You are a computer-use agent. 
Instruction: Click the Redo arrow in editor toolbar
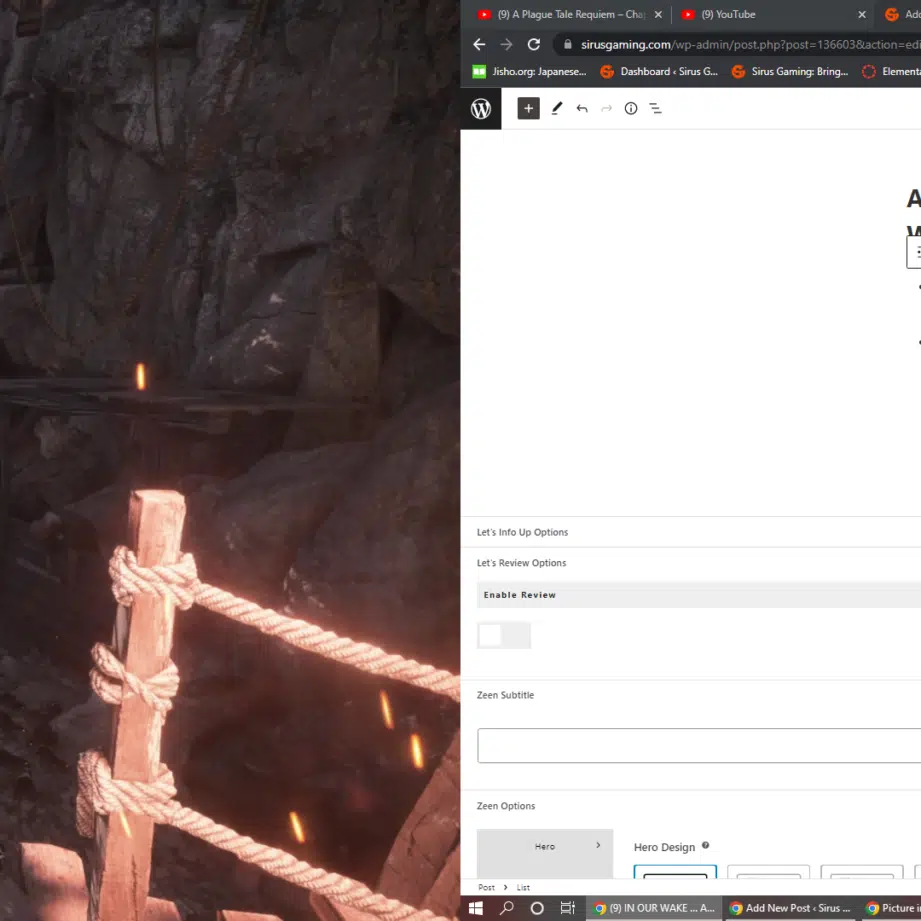[x=606, y=108]
